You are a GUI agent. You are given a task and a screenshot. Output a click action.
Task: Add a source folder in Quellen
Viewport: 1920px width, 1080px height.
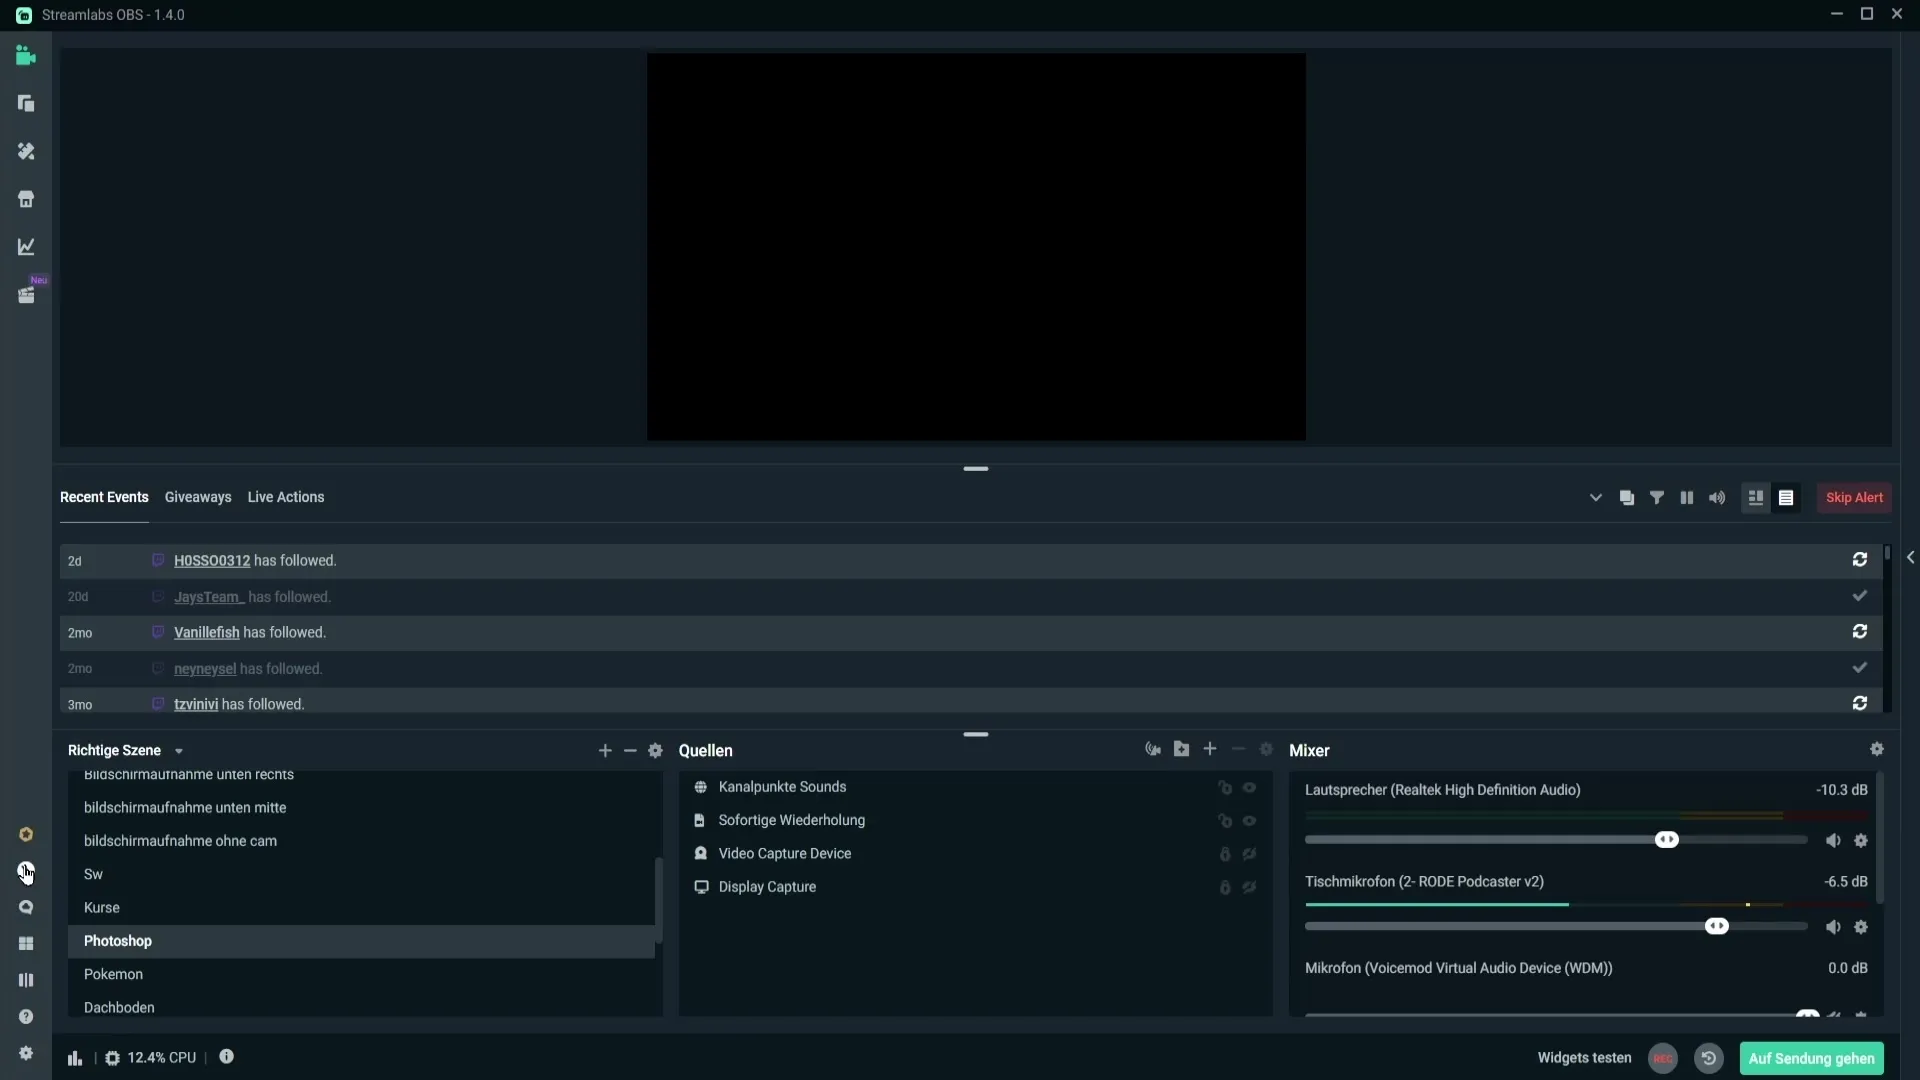tap(1182, 749)
